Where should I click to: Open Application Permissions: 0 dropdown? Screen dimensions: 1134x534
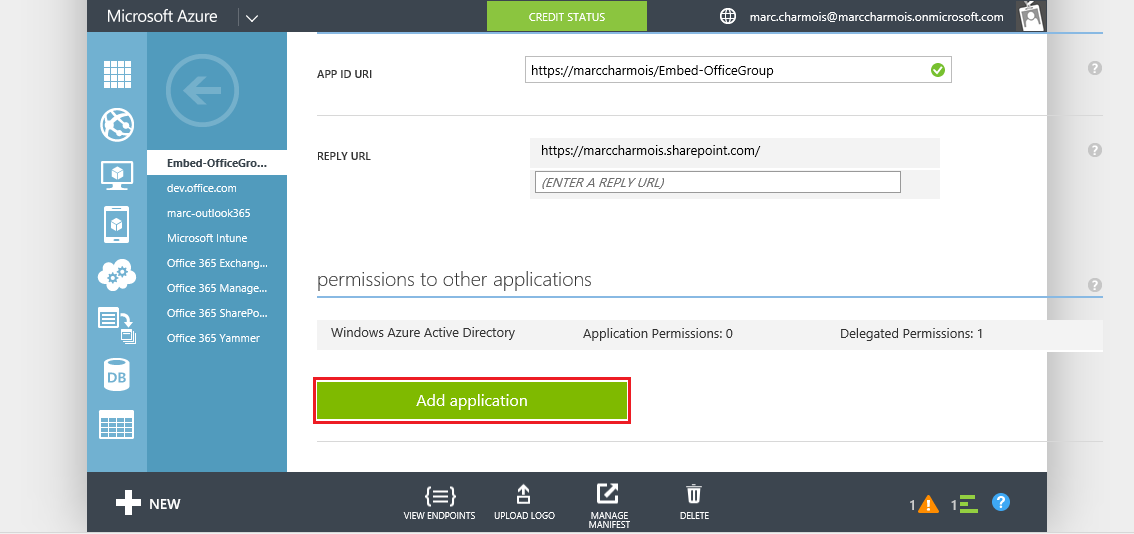(657, 334)
